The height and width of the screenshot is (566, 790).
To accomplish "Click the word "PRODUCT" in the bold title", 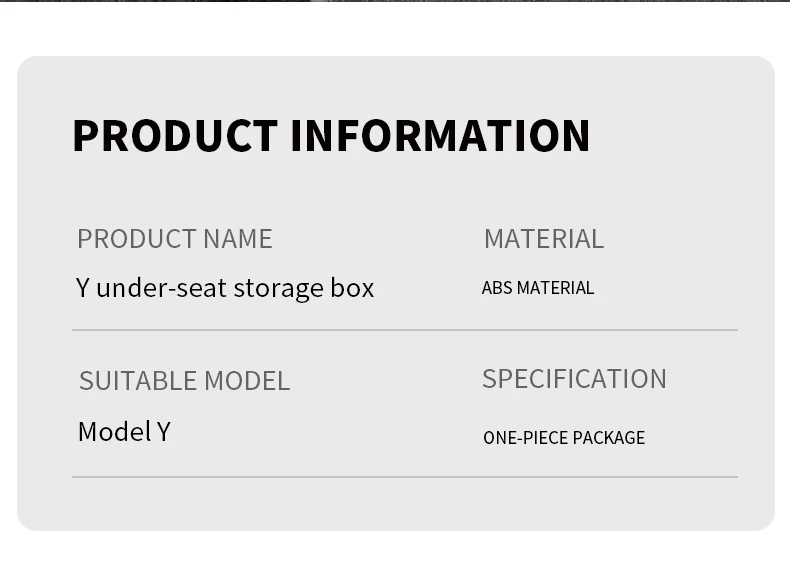I will 175,136.
